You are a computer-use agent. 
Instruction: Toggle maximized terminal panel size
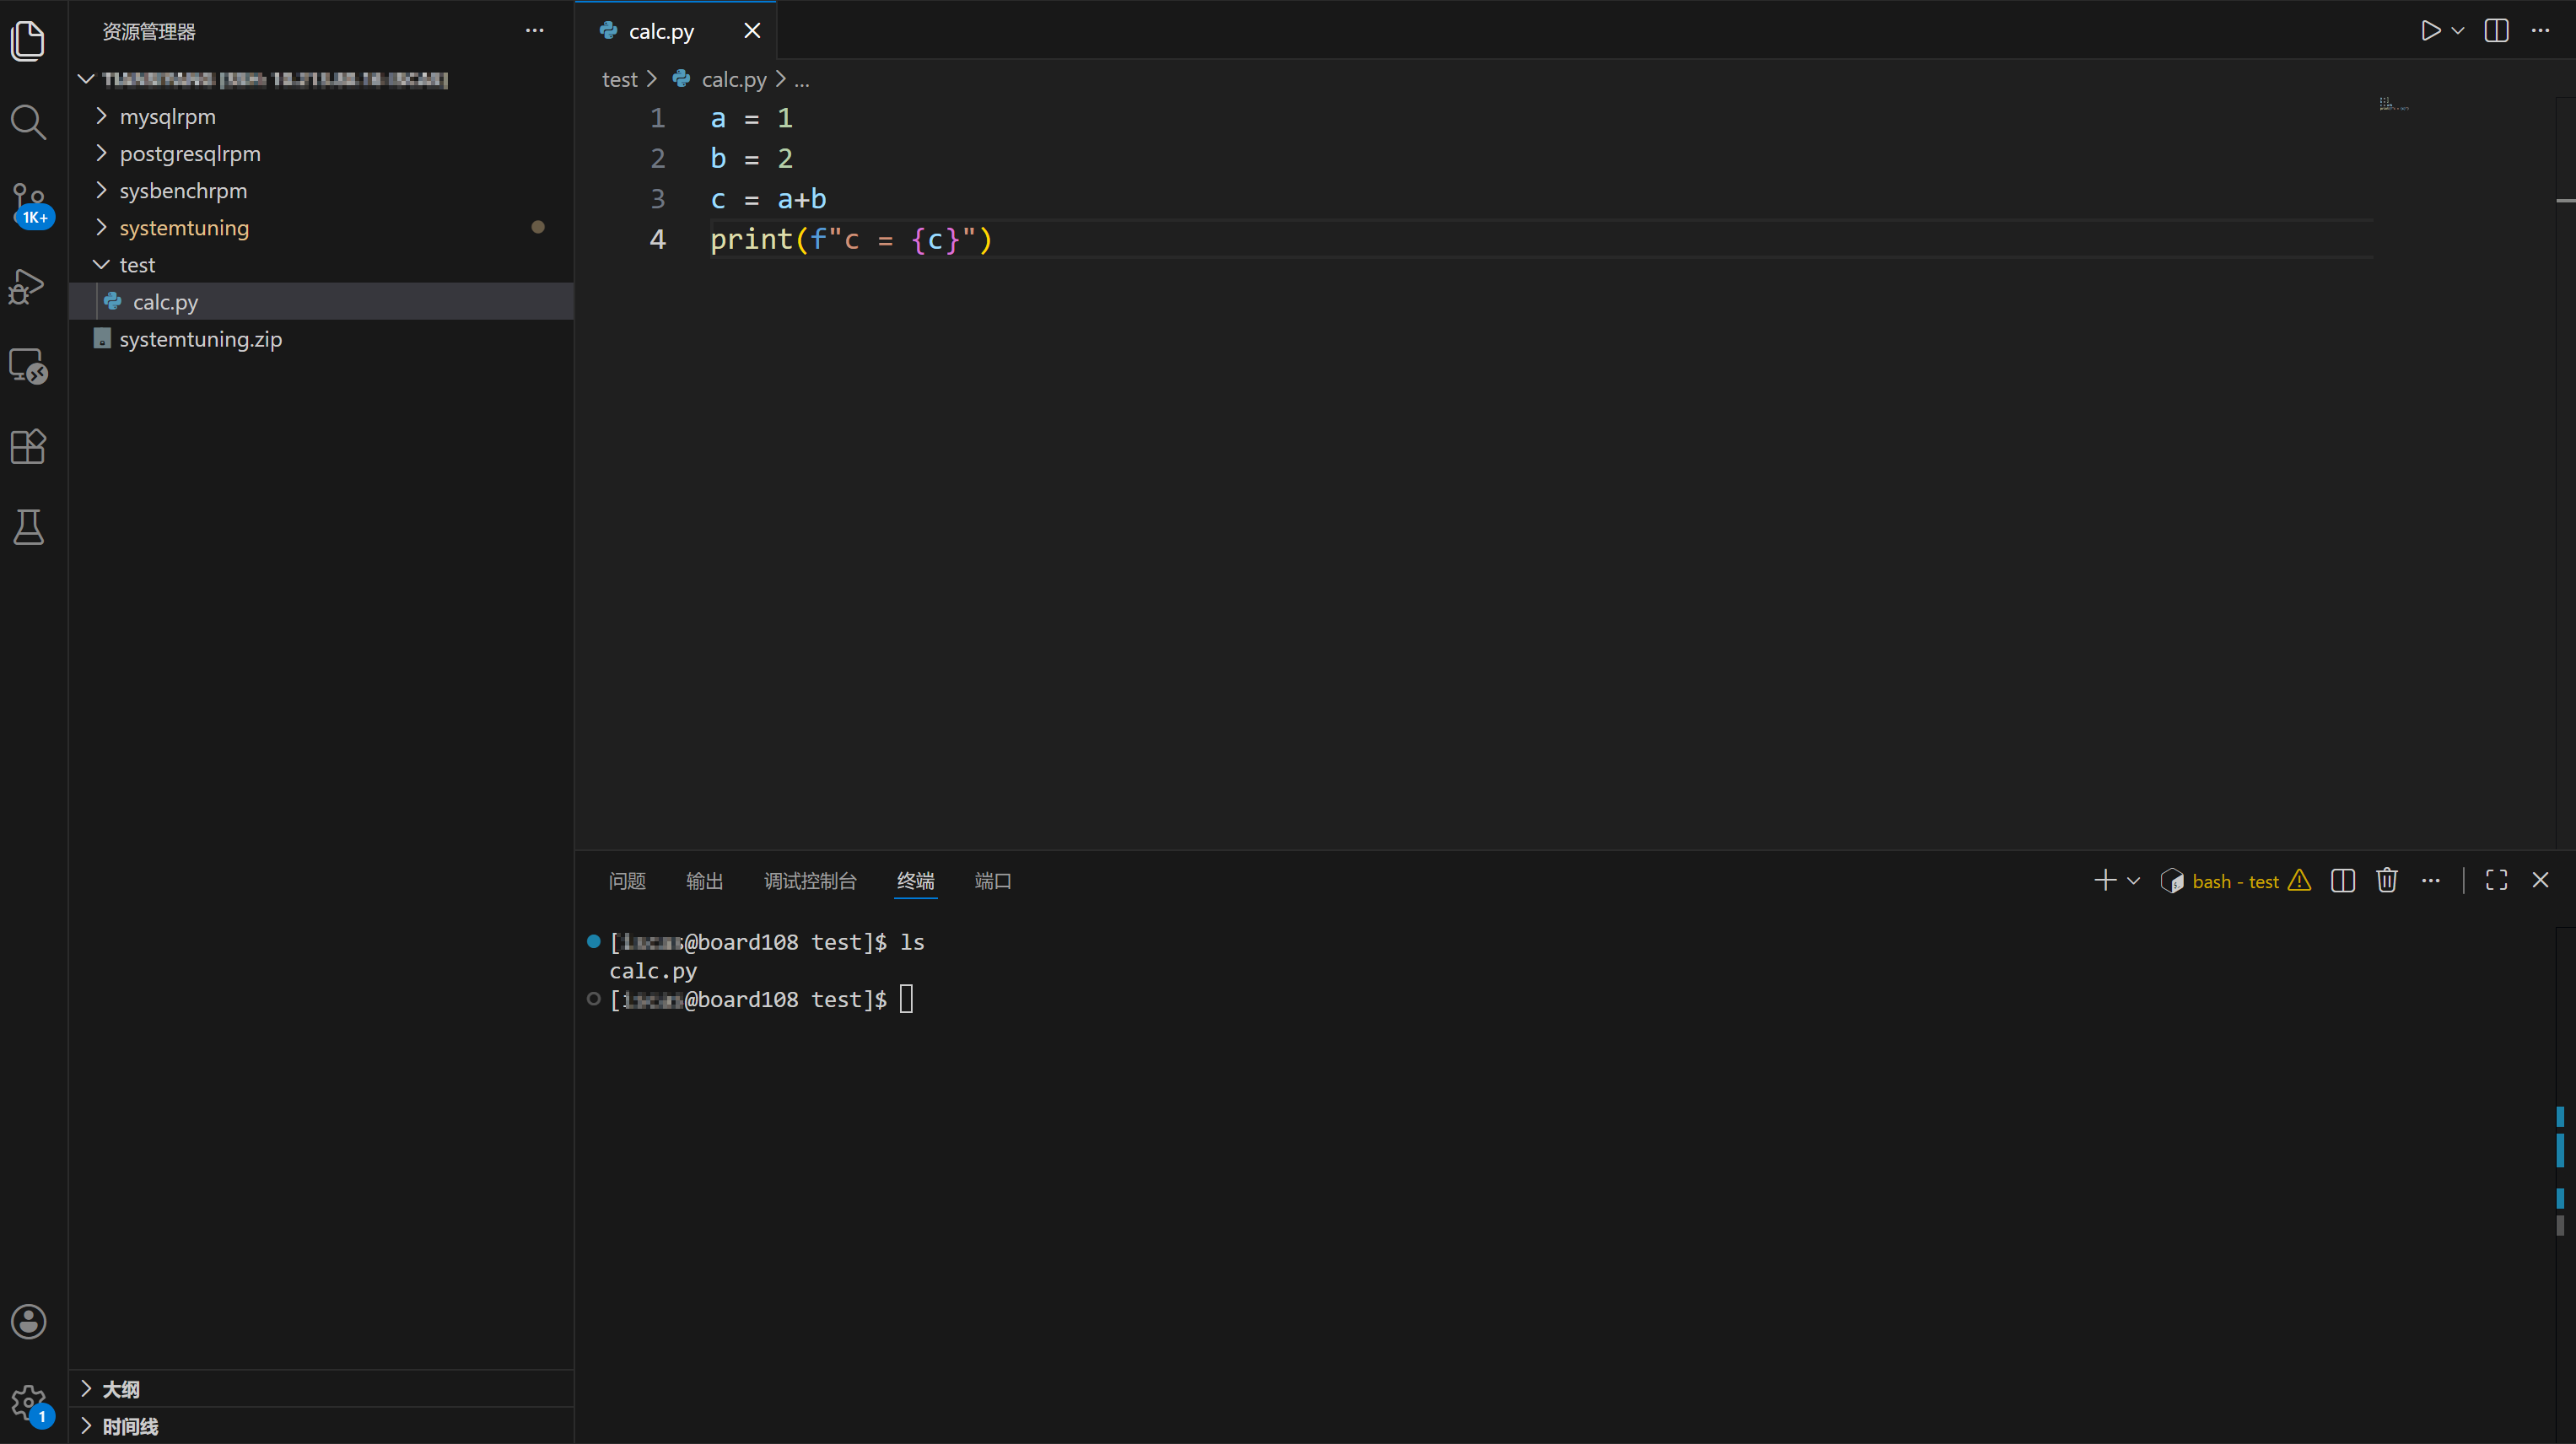(x=2496, y=880)
